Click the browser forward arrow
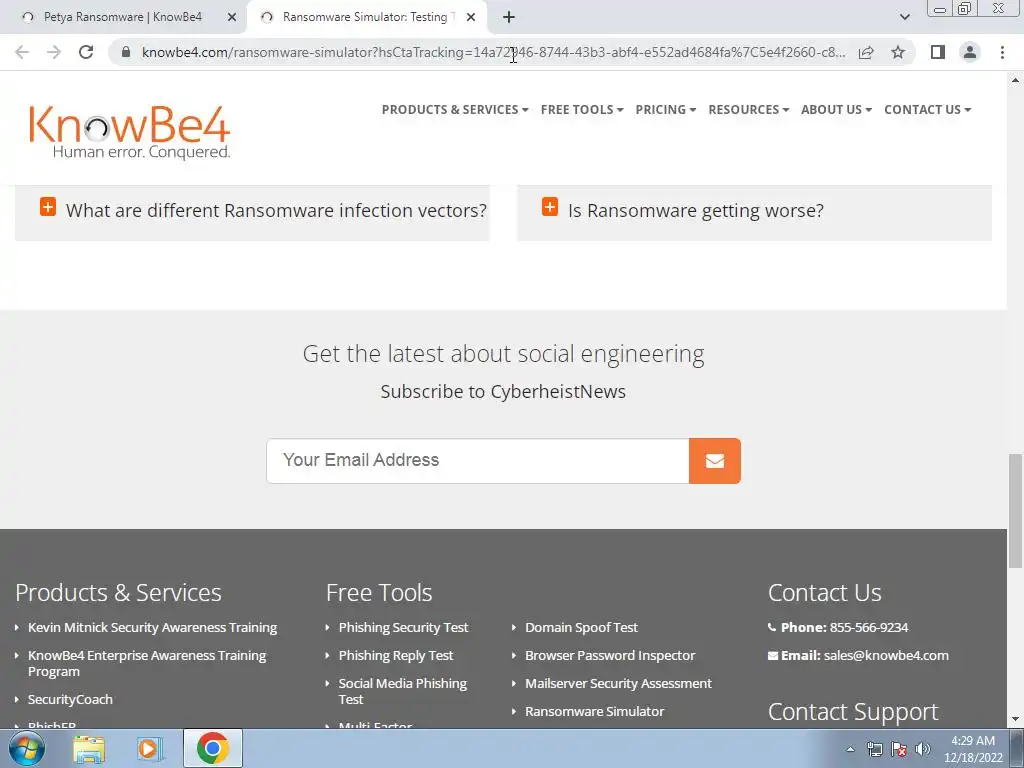This screenshot has height=768, width=1024. (x=54, y=52)
